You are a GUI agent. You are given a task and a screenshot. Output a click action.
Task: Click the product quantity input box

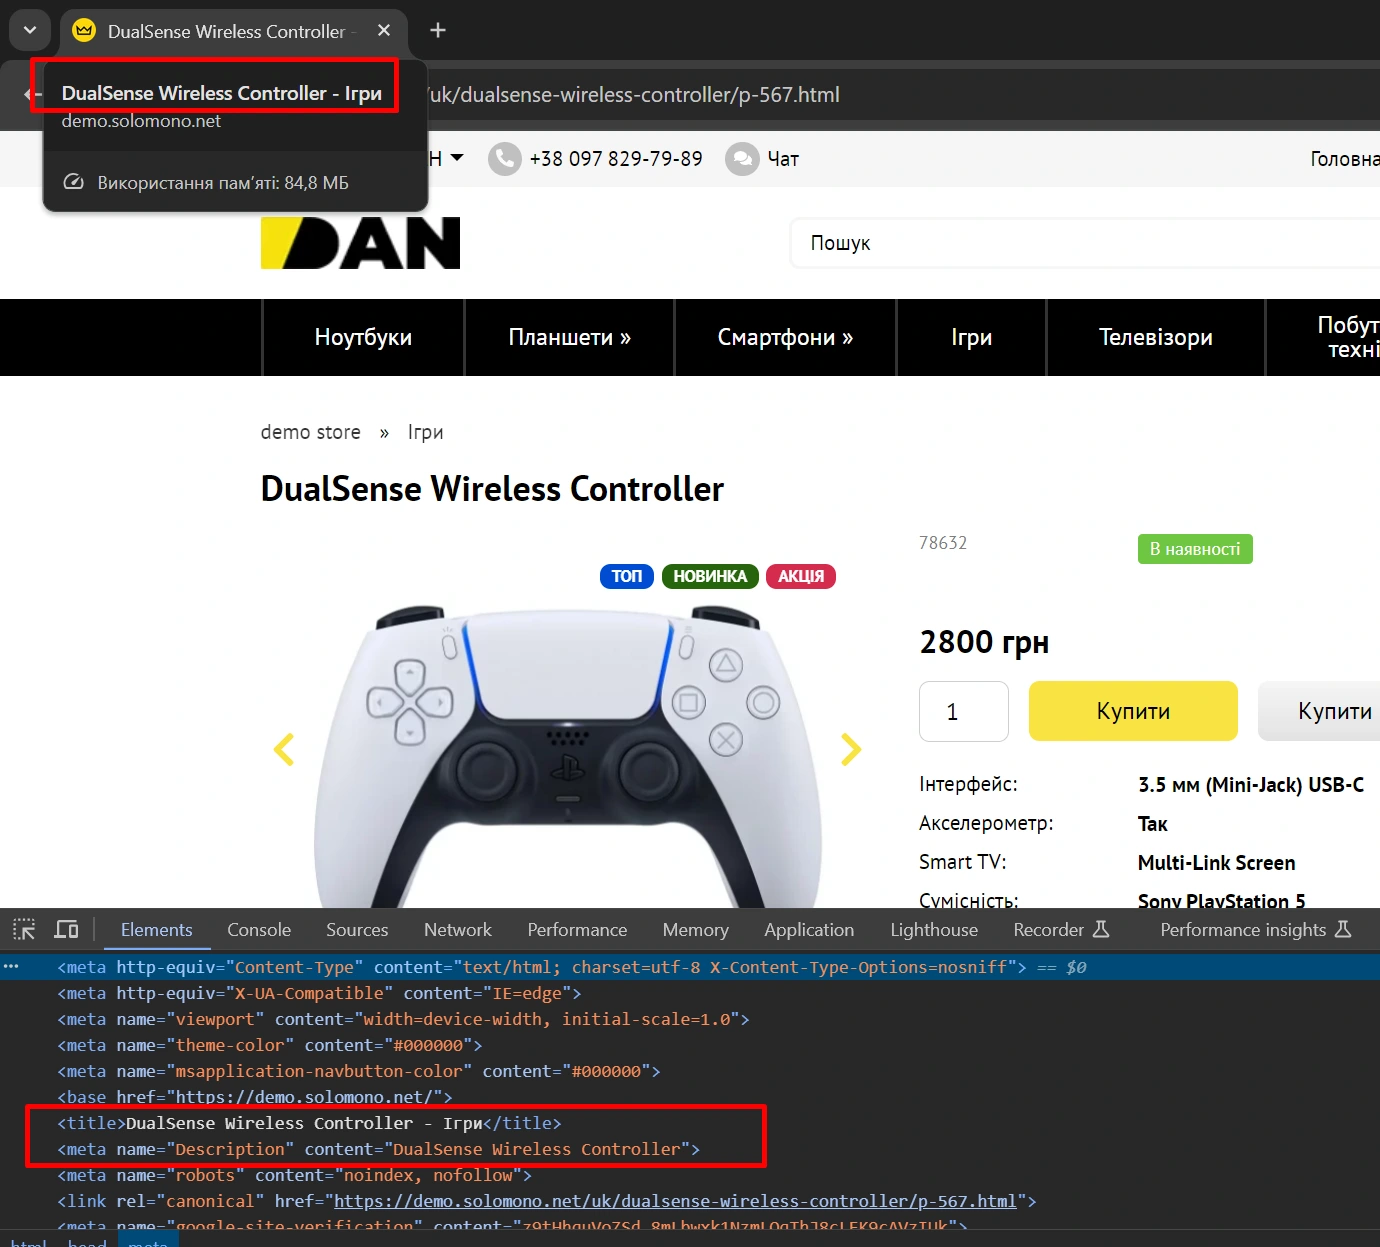pyautogui.click(x=963, y=711)
